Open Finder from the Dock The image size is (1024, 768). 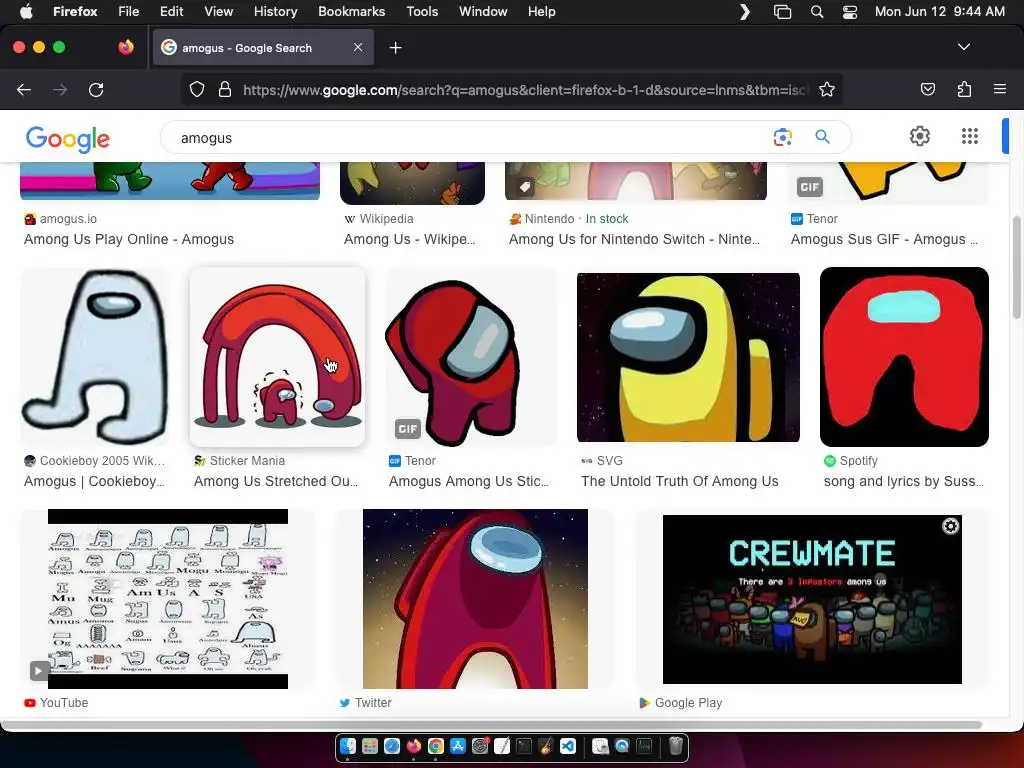pos(348,746)
